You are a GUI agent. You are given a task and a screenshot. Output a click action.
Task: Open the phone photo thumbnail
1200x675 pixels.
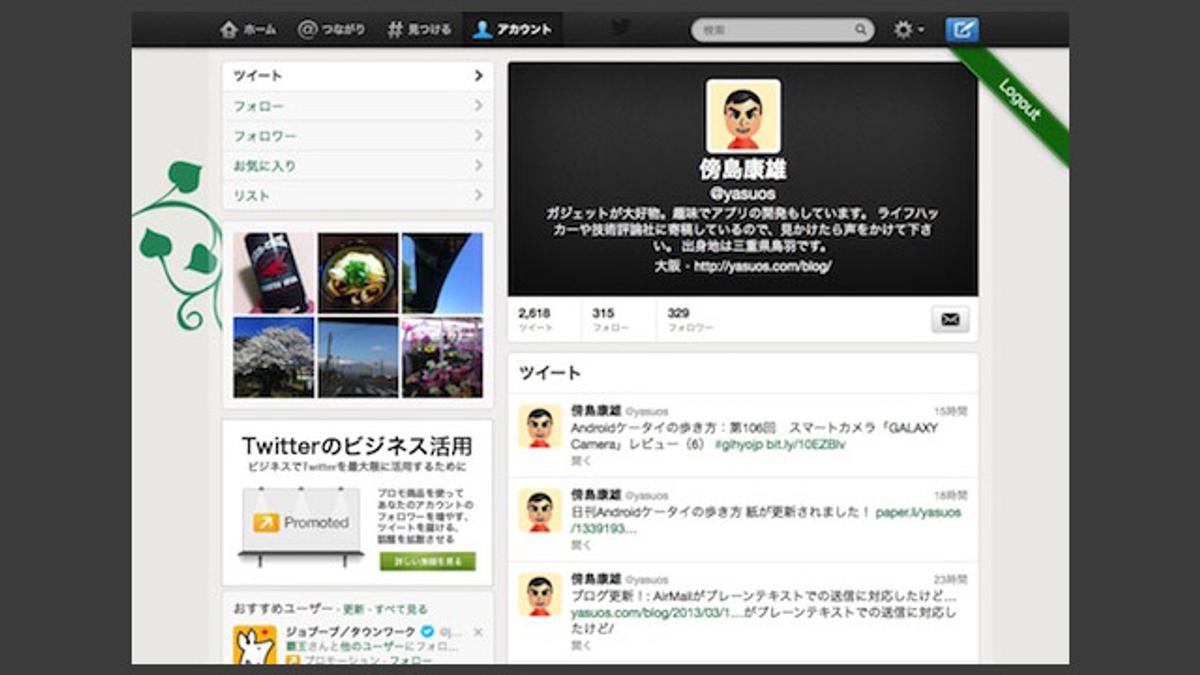click(273, 273)
